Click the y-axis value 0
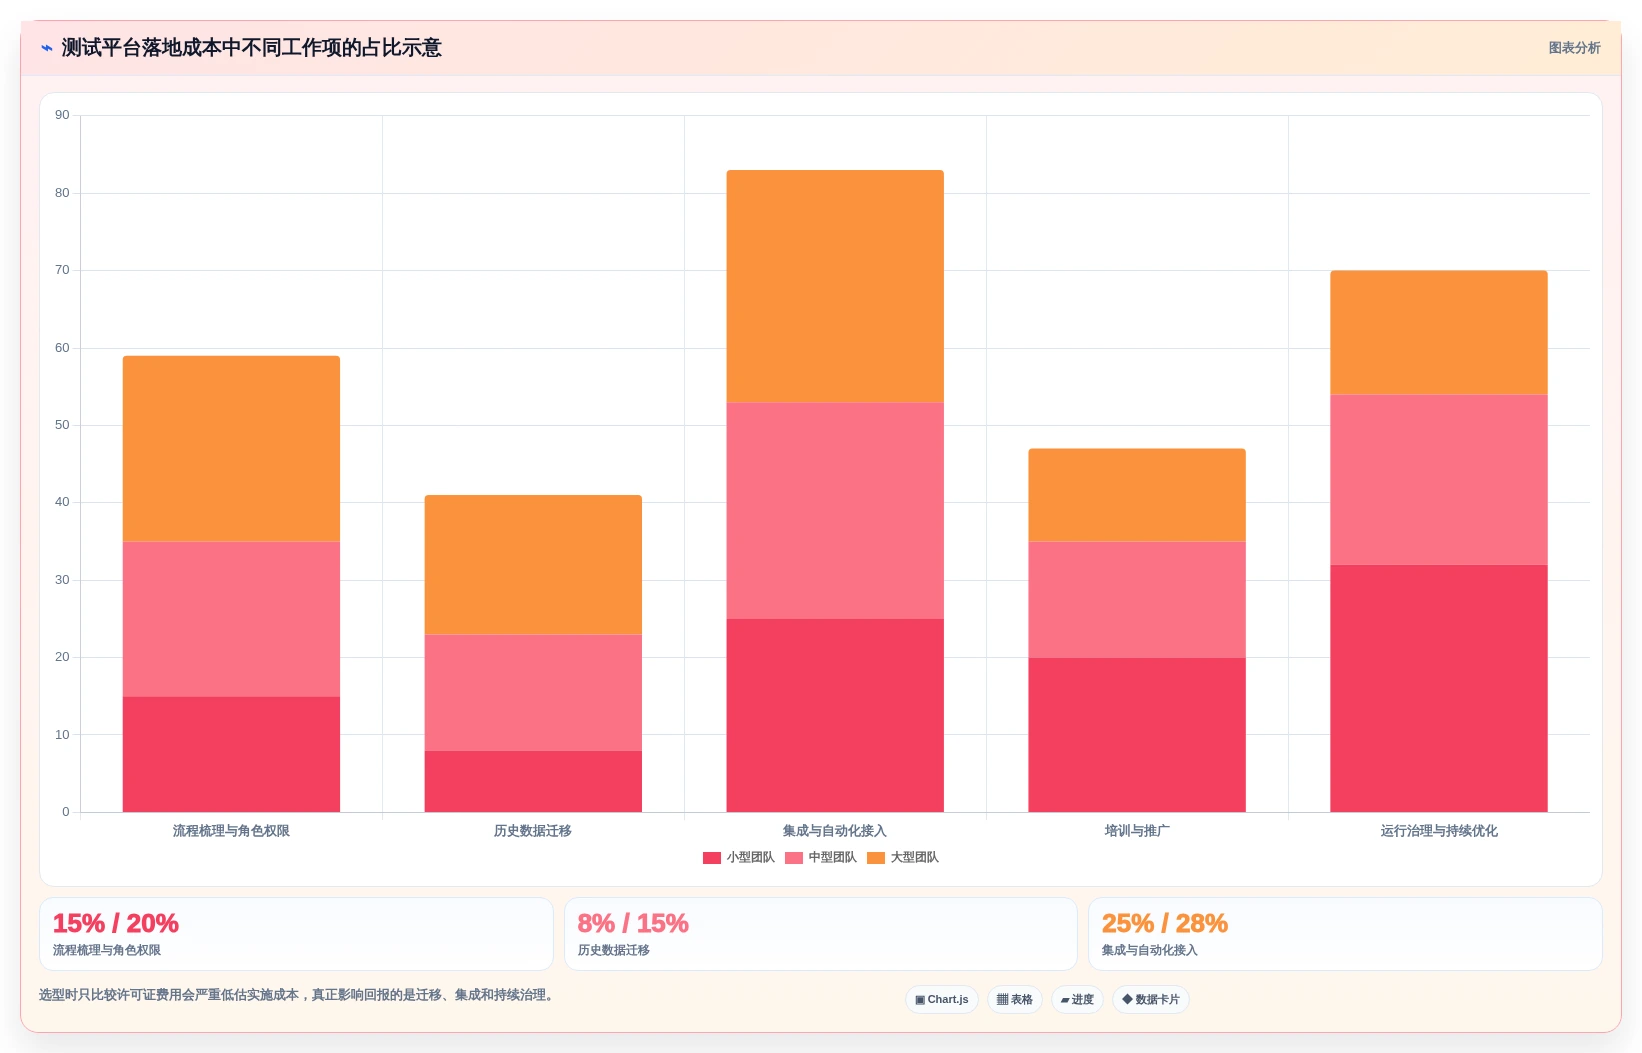Viewport: 1642px width, 1053px height. click(x=66, y=812)
